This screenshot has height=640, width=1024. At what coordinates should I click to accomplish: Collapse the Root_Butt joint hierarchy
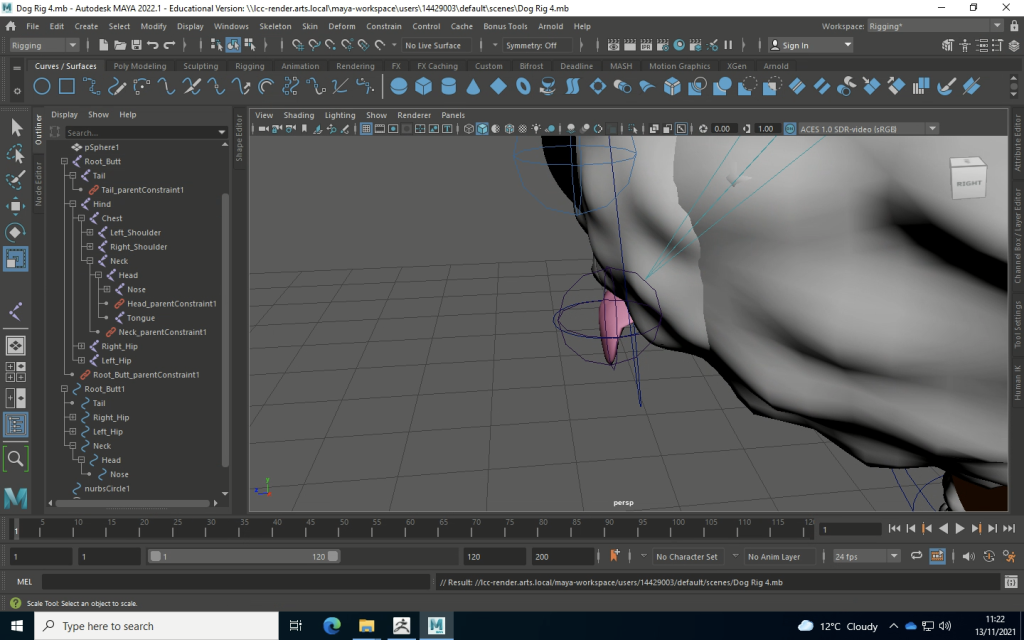pyautogui.click(x=63, y=161)
